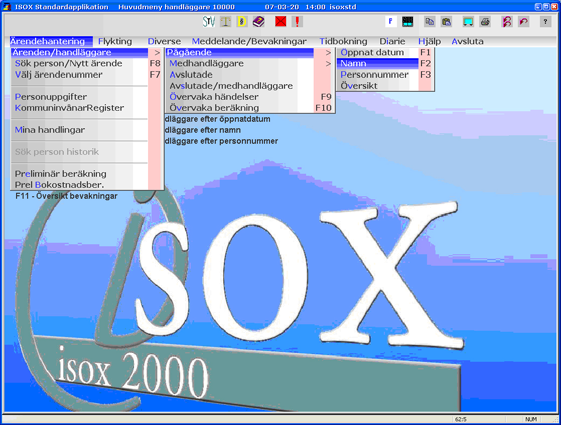Open the Tidbokning menu
561x425 pixels.
[x=343, y=41]
